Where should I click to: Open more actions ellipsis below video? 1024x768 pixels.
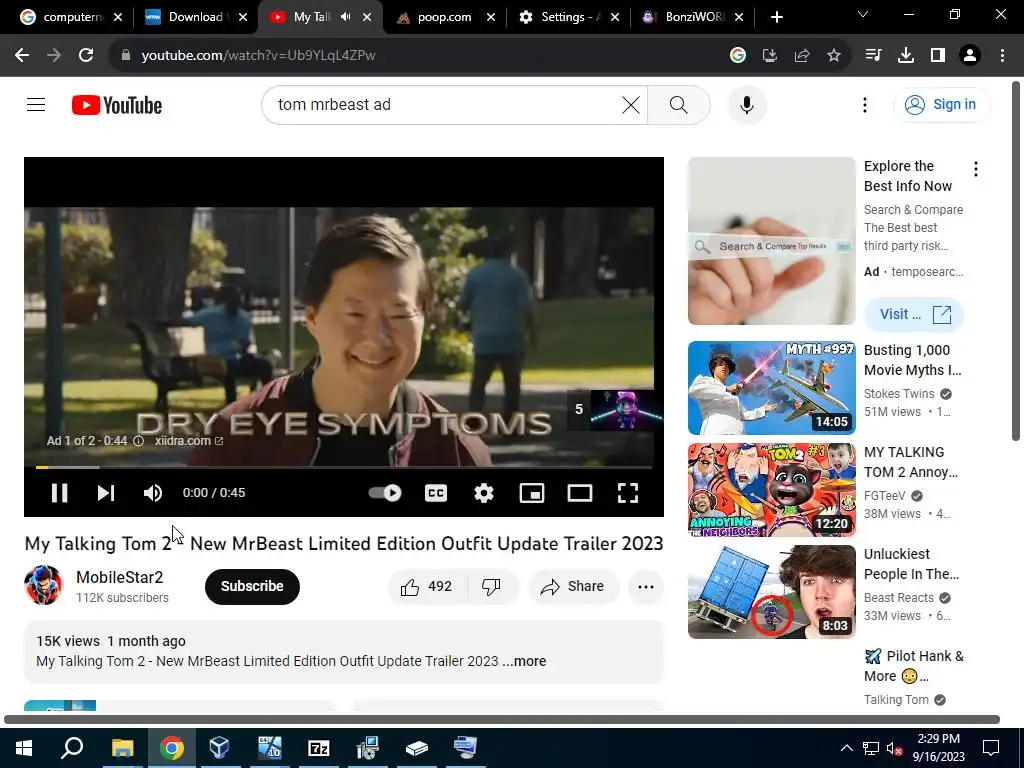click(646, 586)
